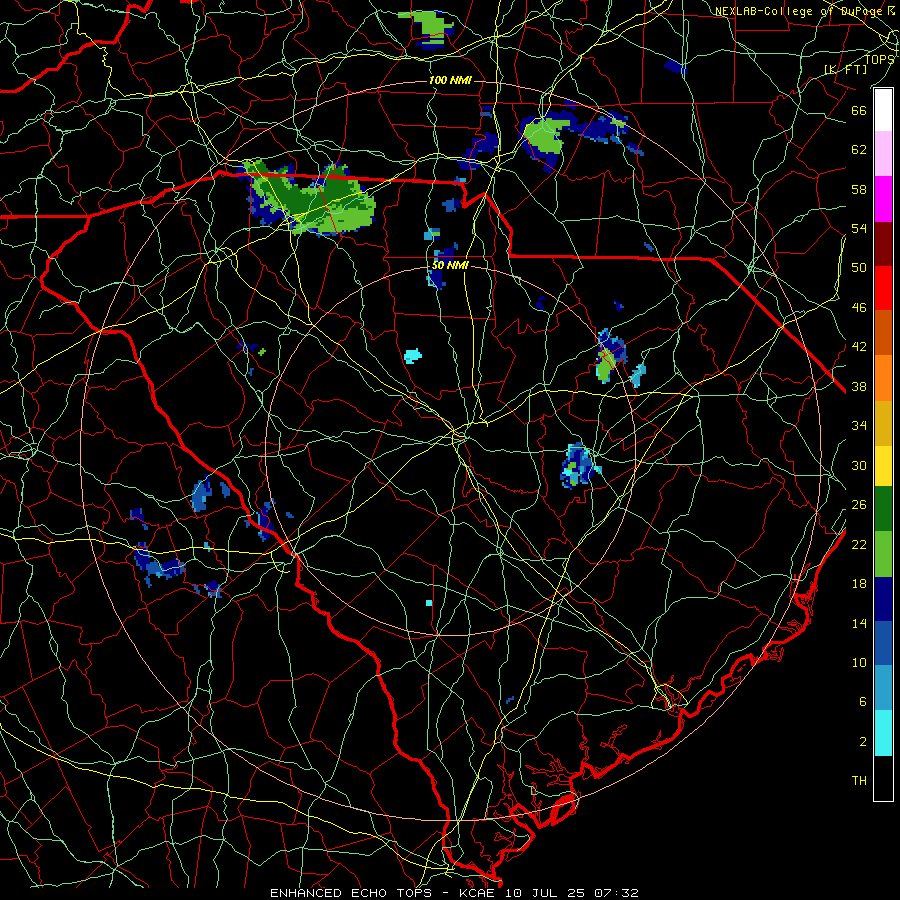The image size is (900, 900).
Task: Click the white swatch in the tops legend
Action: tap(883, 110)
